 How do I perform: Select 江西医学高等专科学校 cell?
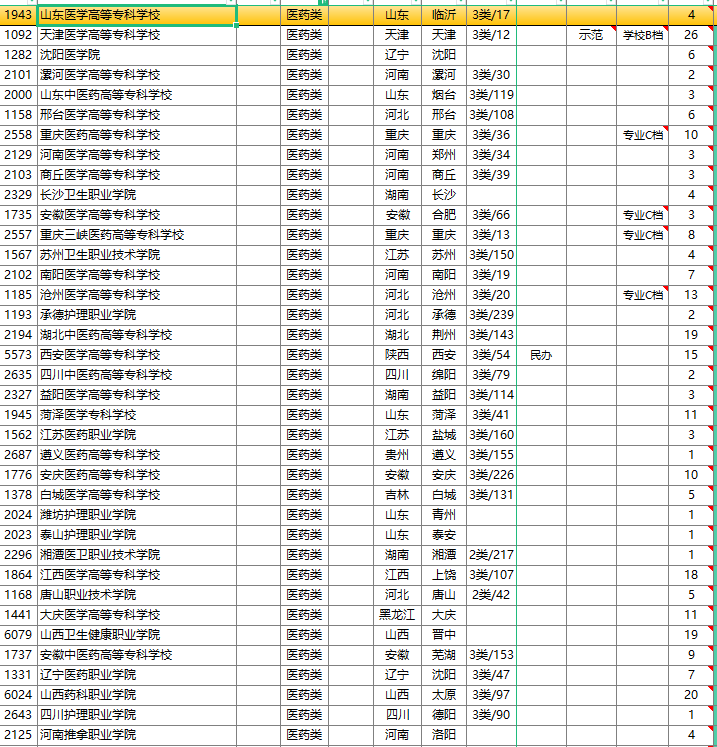[137, 575]
